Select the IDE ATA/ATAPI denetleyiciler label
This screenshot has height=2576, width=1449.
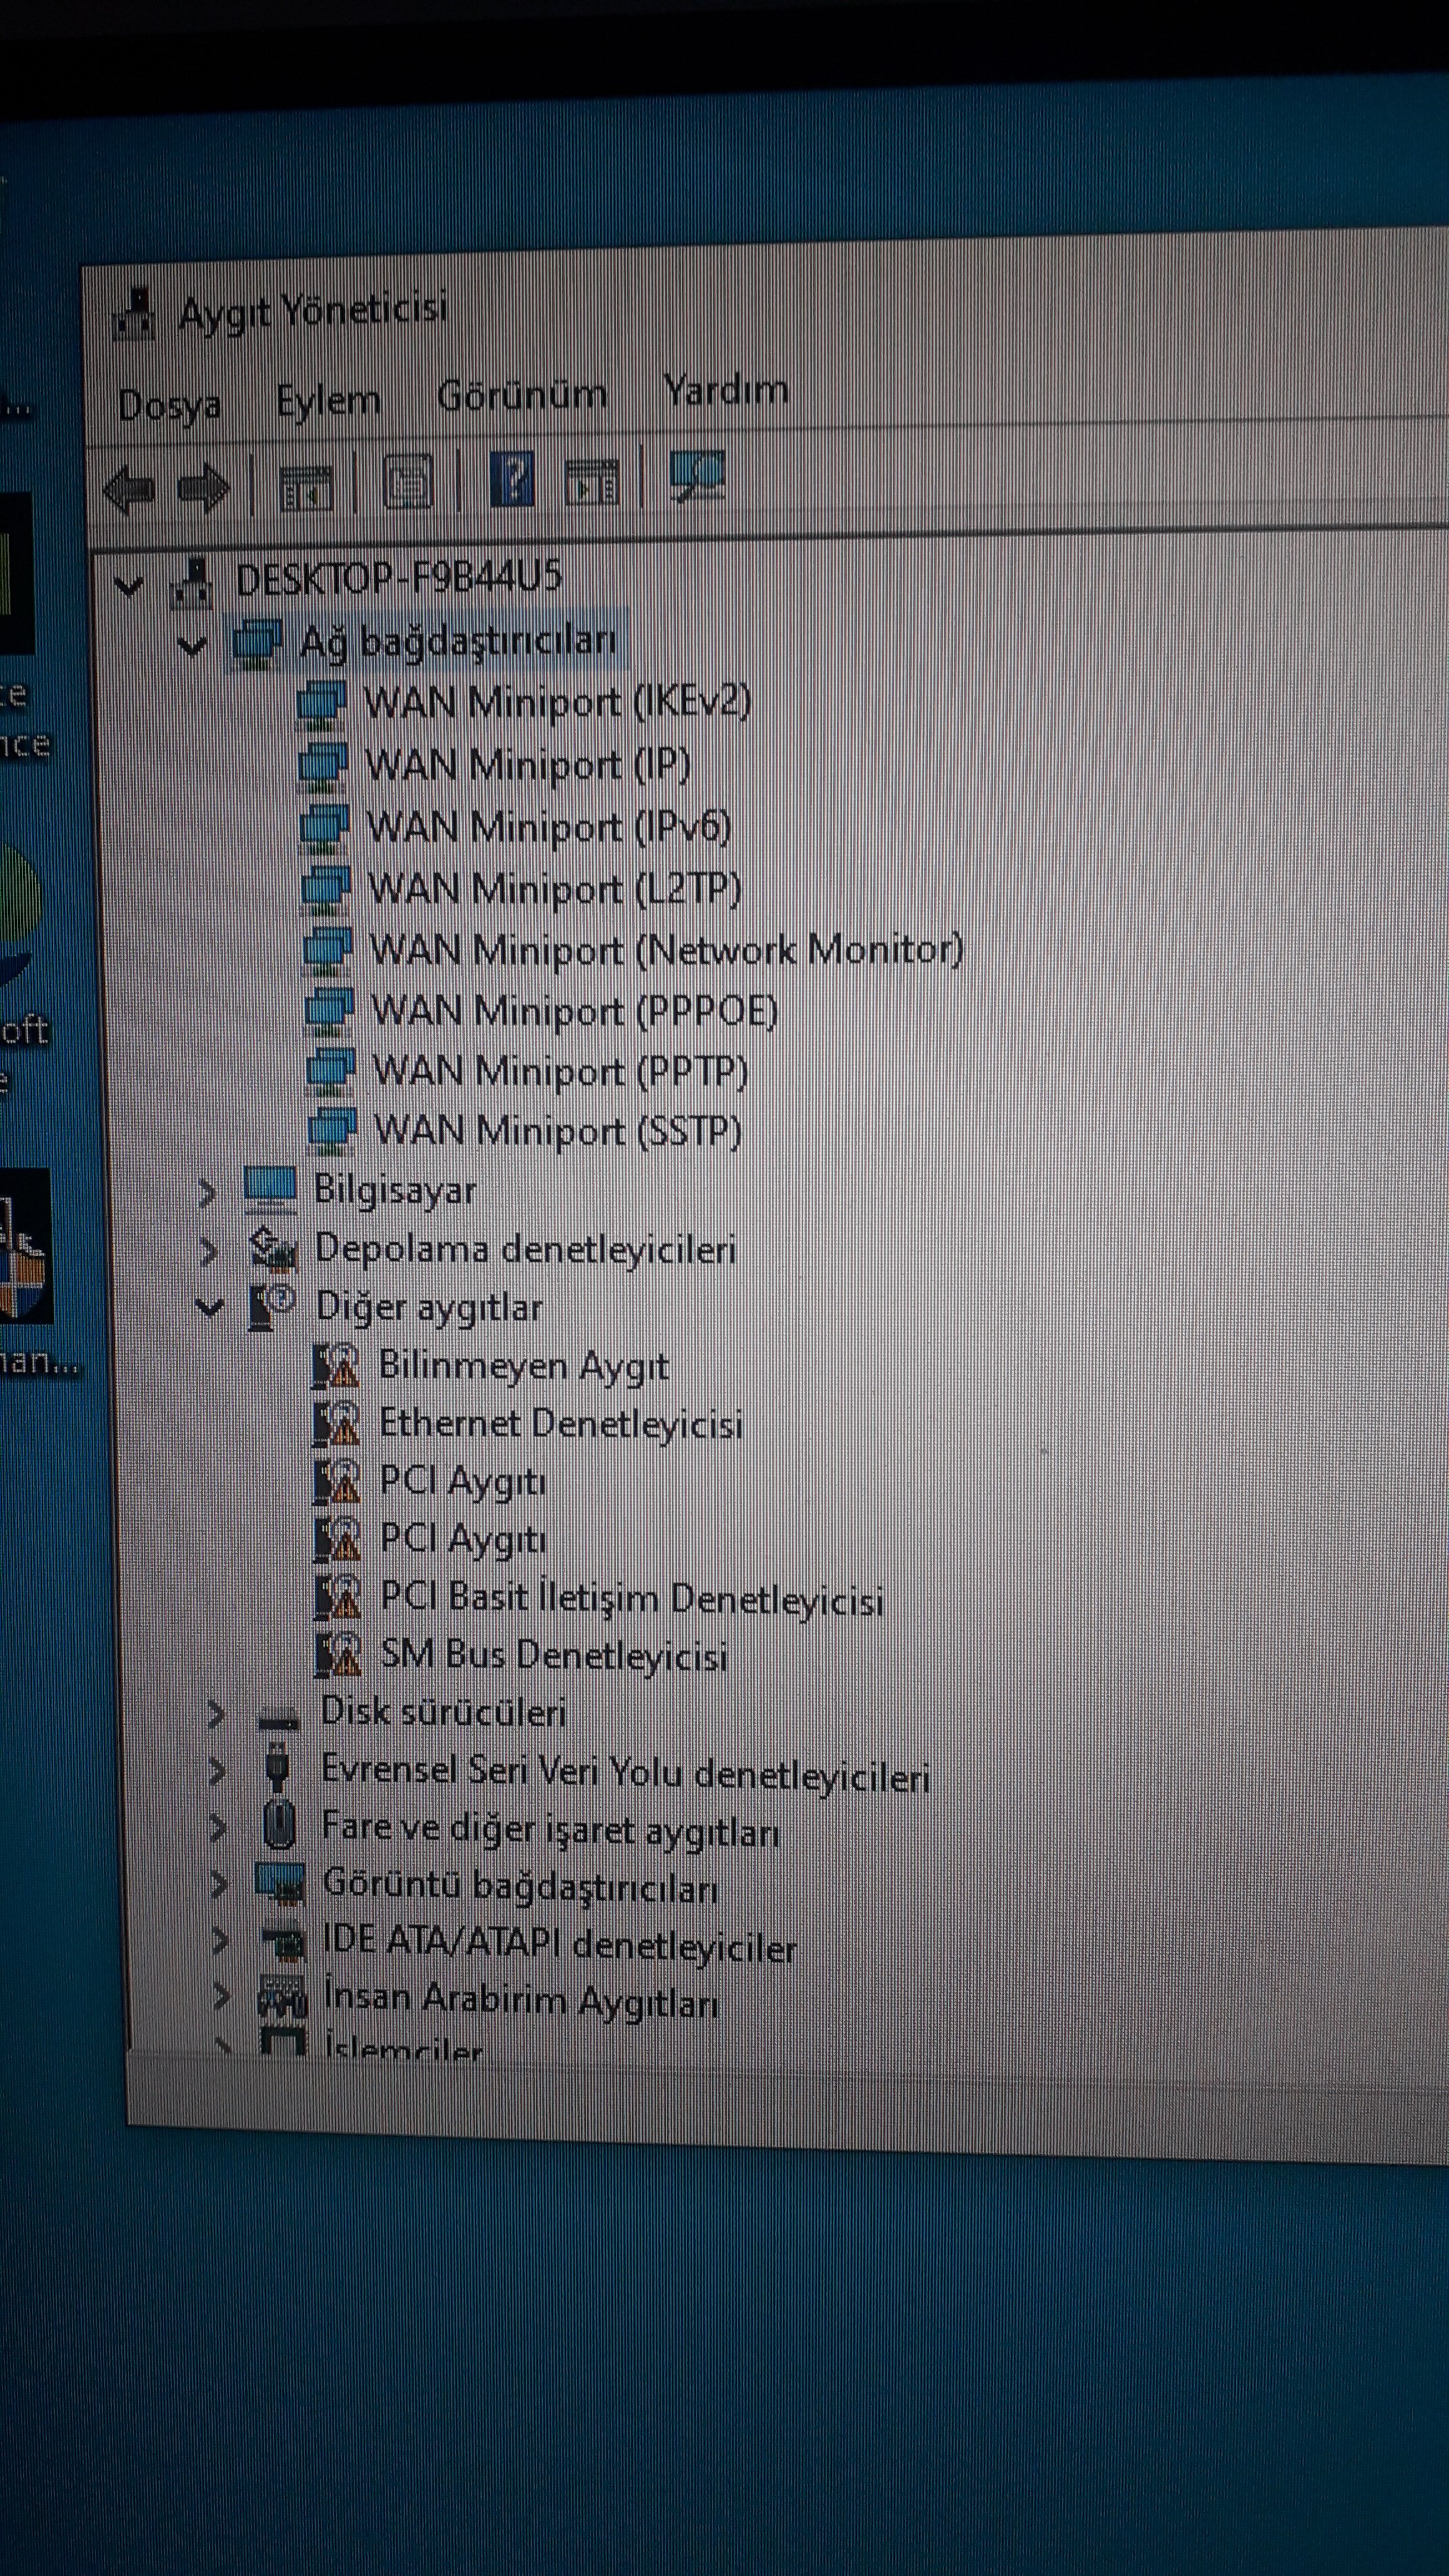point(559,1944)
